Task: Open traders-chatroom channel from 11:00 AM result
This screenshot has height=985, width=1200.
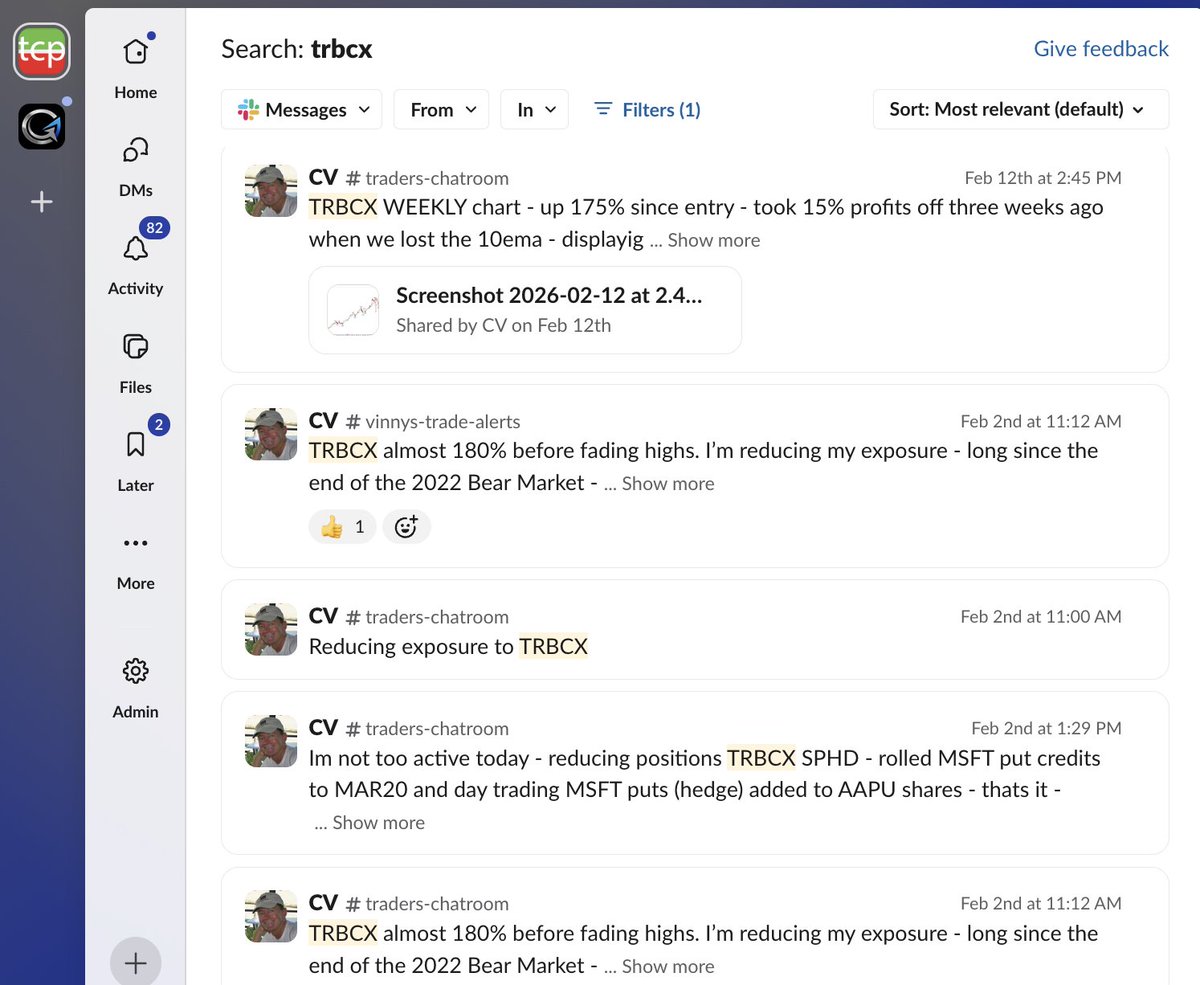Action: coord(427,617)
